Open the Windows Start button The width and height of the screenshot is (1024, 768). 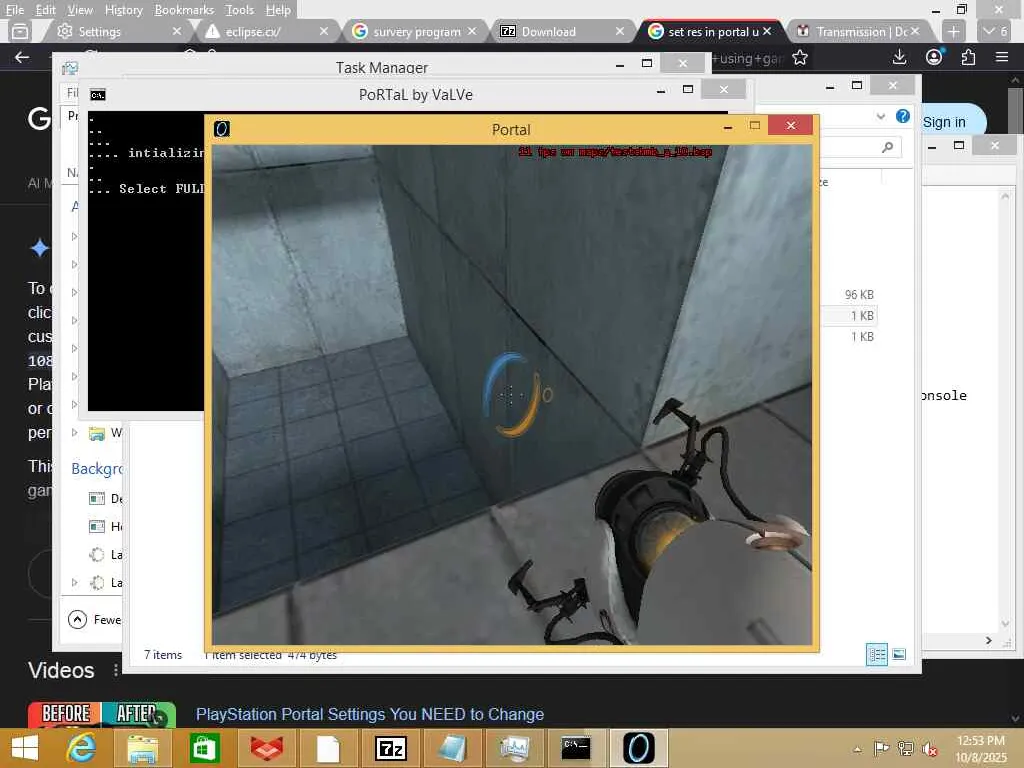25,748
